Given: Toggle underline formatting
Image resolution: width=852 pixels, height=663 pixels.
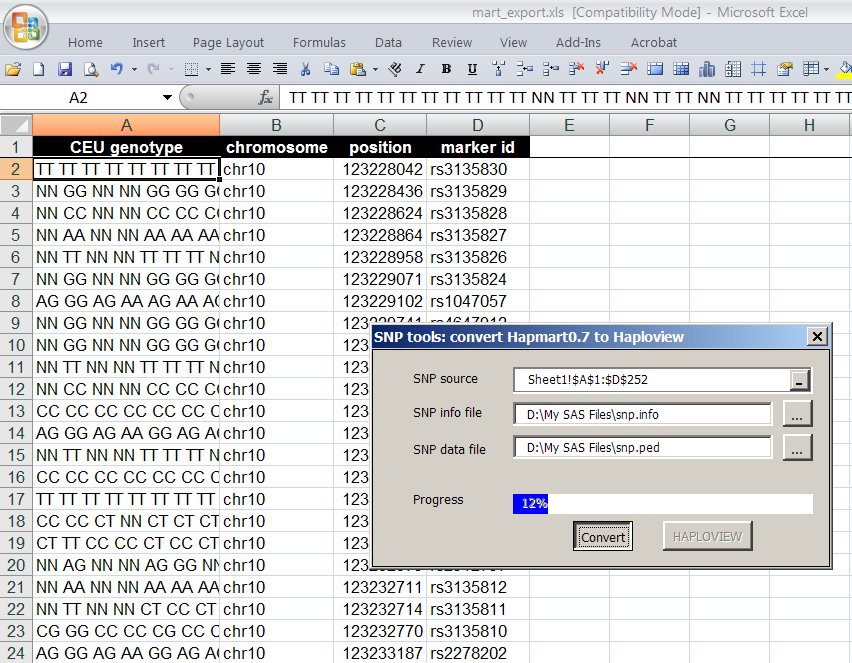Looking at the screenshot, I should tap(472, 69).
